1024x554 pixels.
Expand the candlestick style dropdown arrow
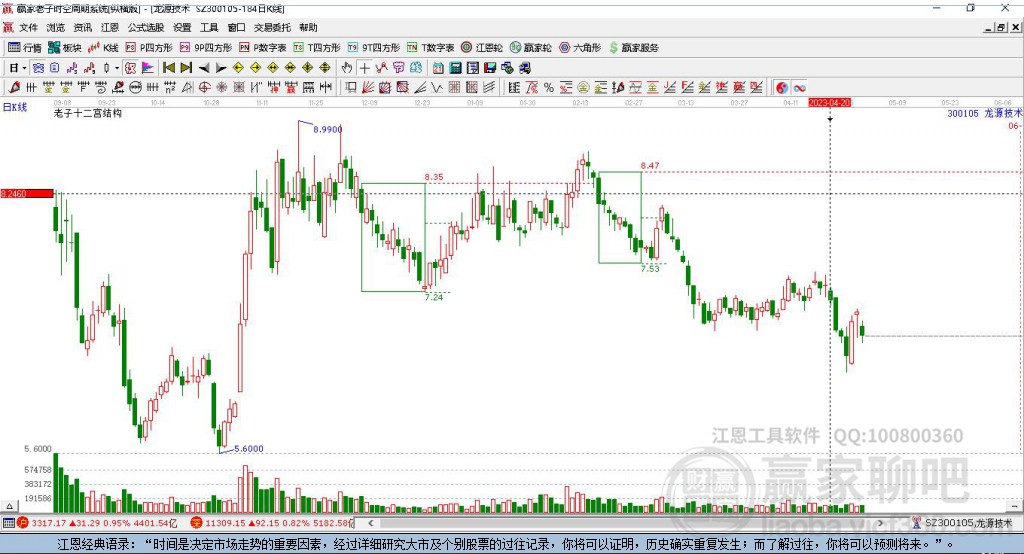coord(117,68)
